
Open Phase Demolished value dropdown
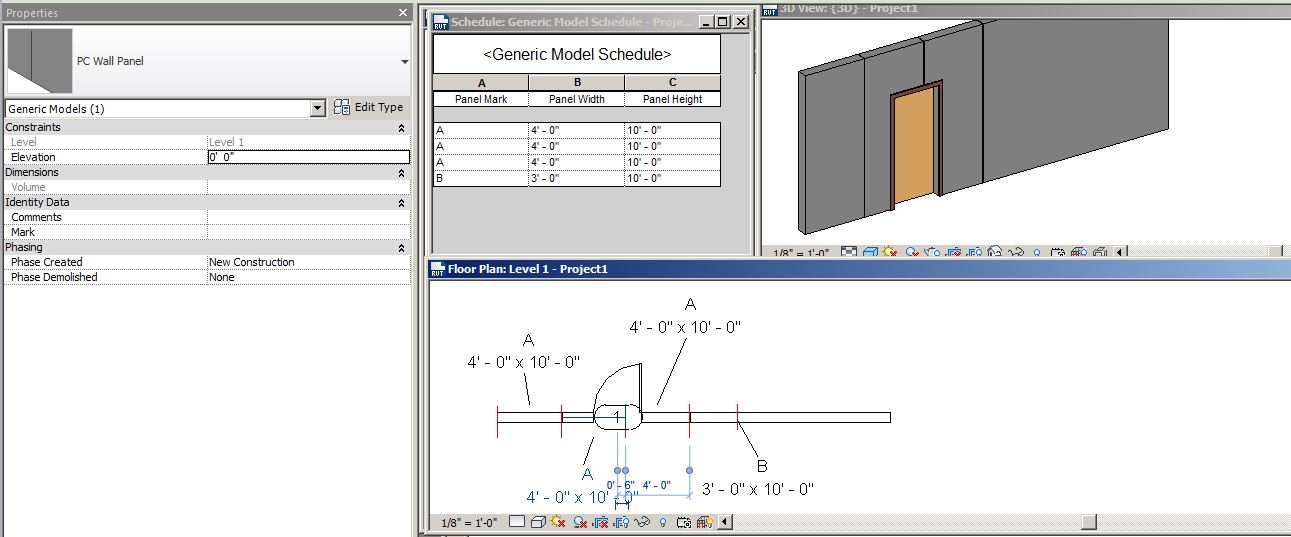point(308,277)
